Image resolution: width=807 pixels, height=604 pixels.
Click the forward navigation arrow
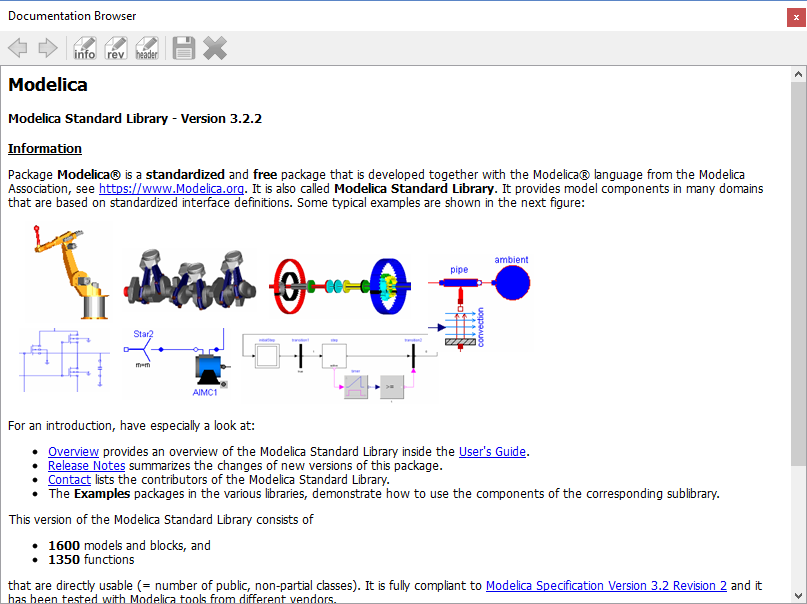coord(47,47)
